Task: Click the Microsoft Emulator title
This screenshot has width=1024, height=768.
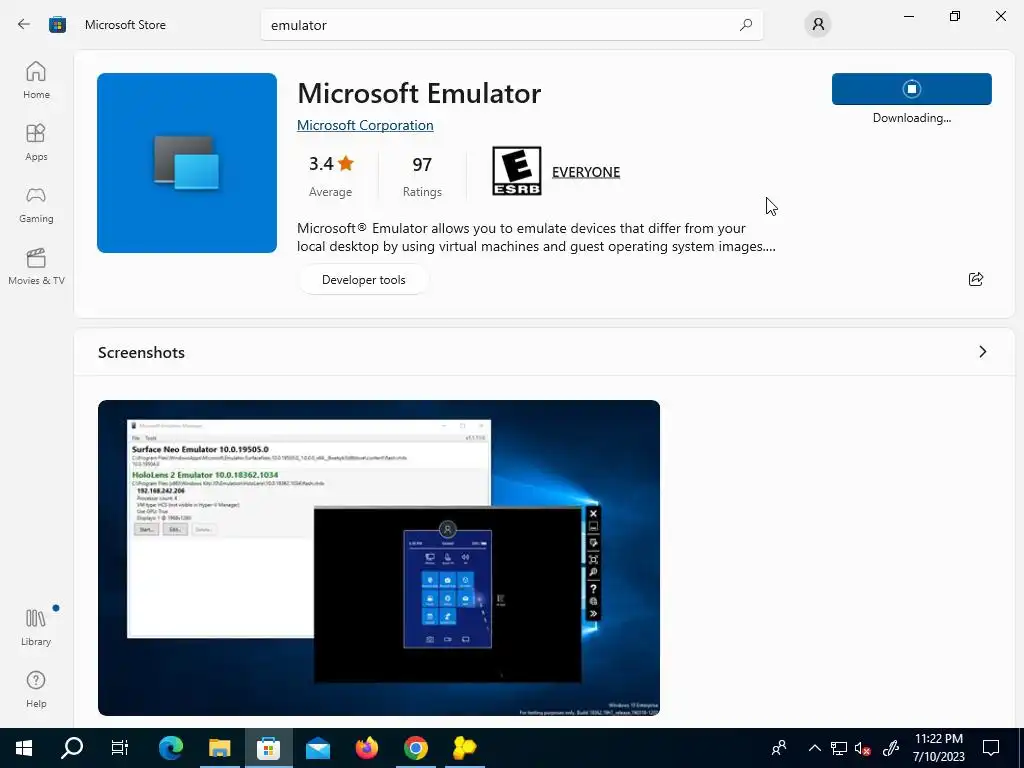Action: (x=419, y=93)
